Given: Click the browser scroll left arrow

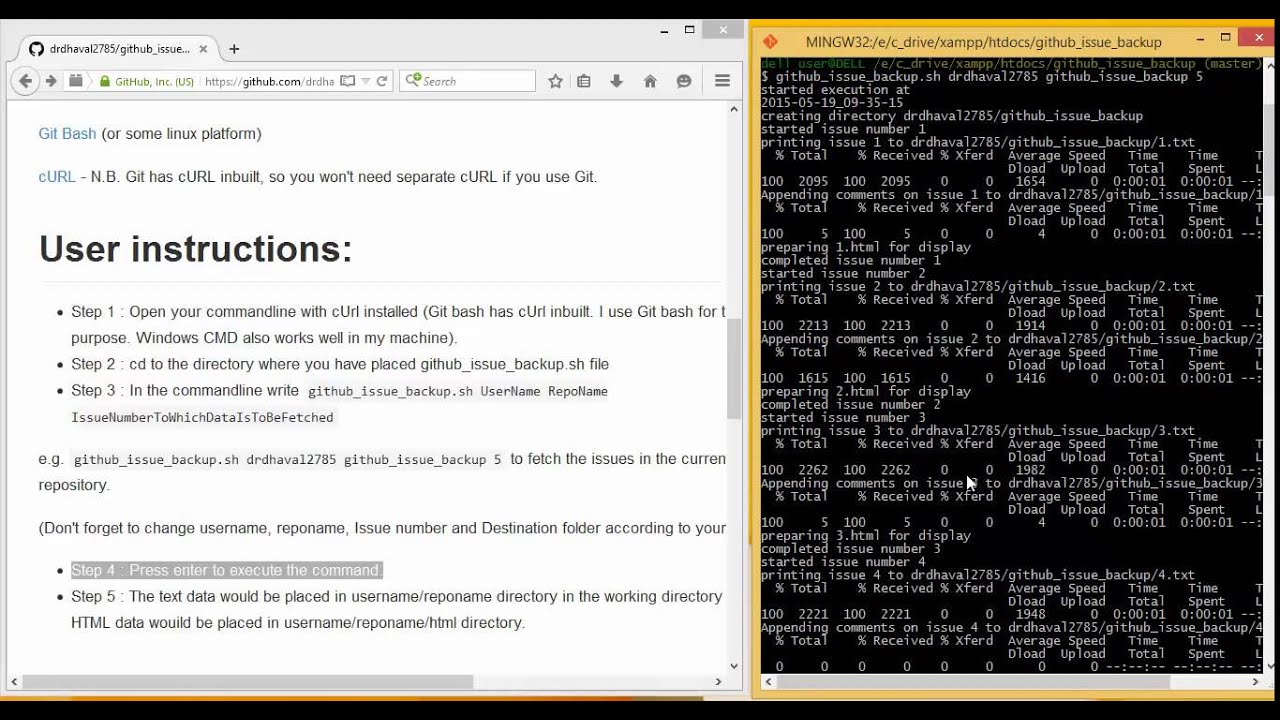Looking at the screenshot, I should (14, 682).
